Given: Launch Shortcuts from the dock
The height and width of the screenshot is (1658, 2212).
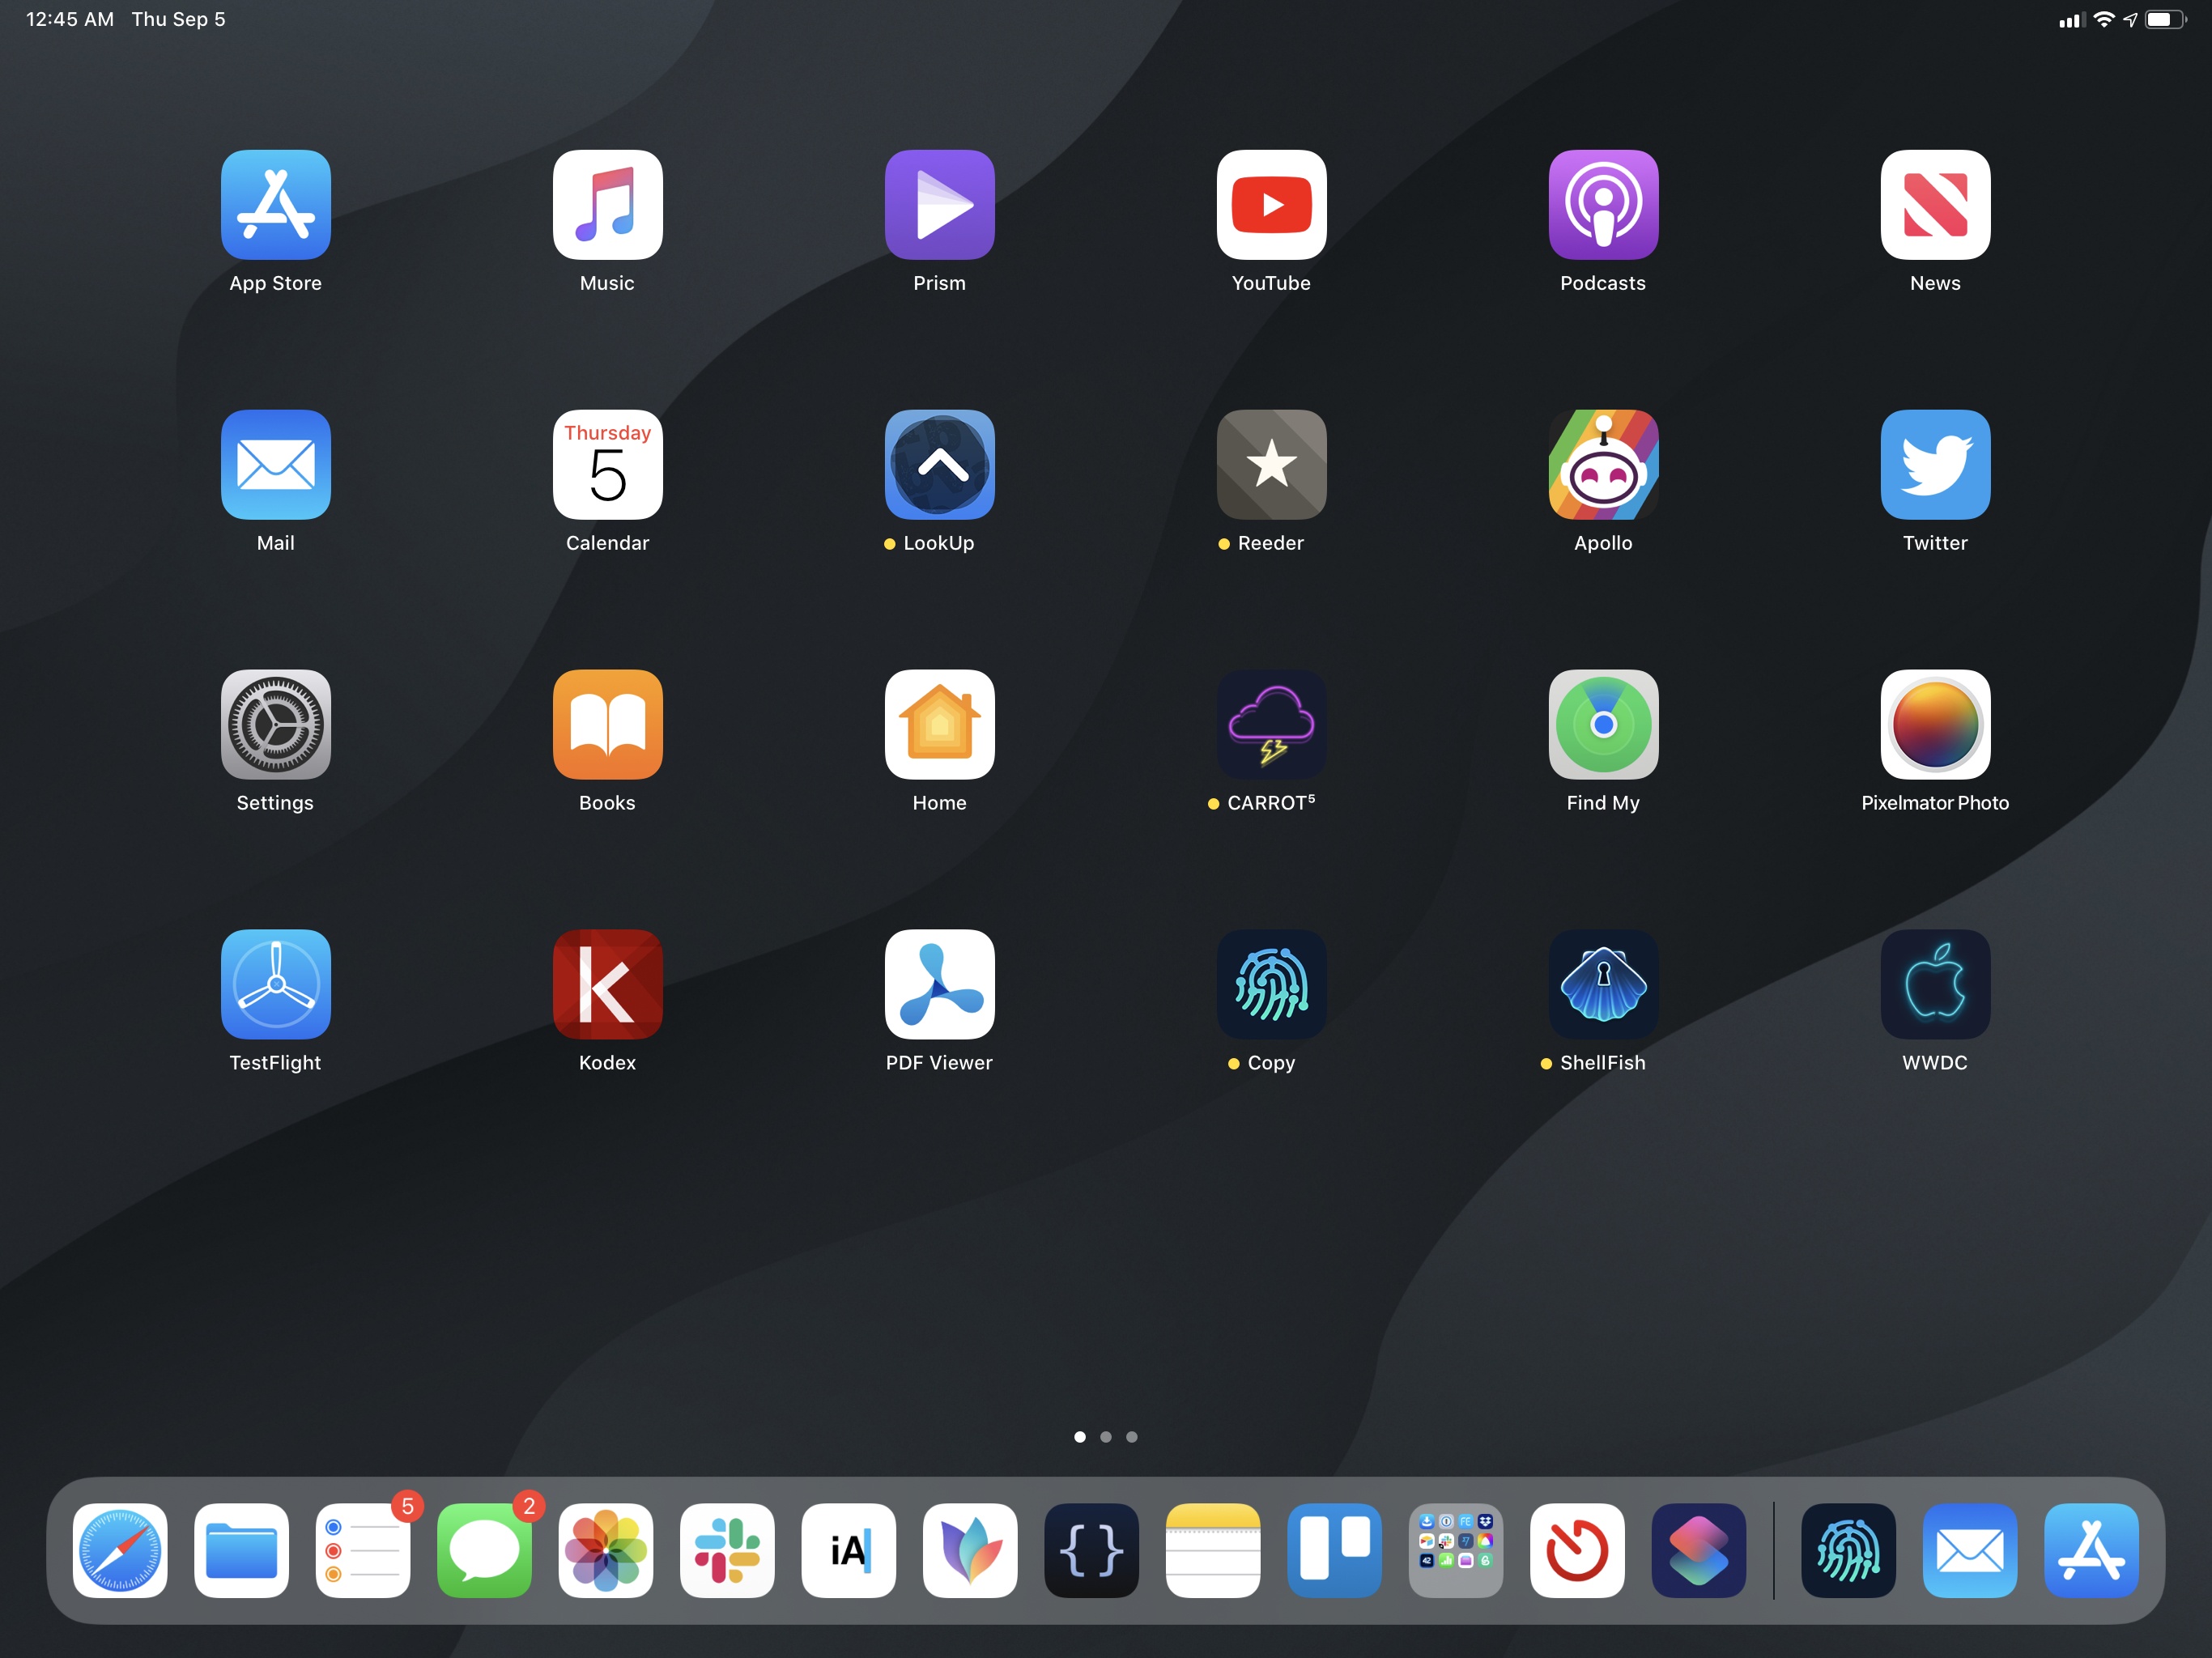Looking at the screenshot, I should 1699,1551.
